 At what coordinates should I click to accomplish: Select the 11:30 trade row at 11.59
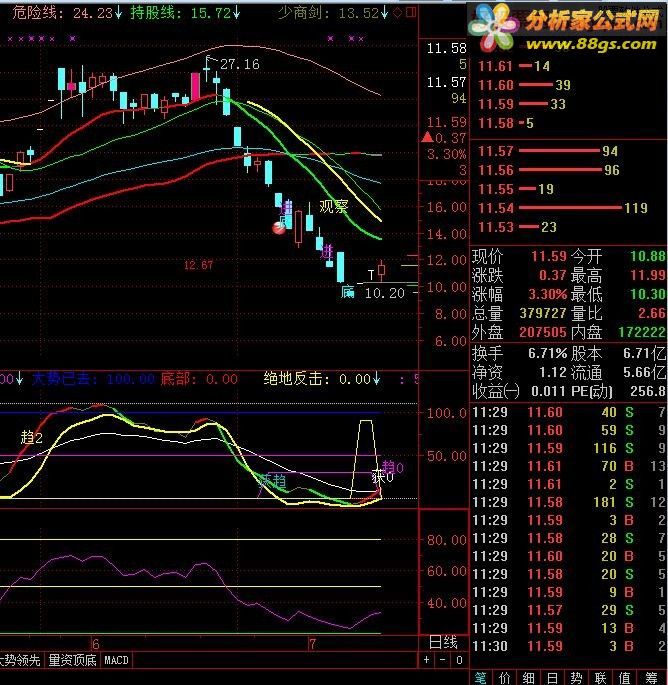coord(569,646)
